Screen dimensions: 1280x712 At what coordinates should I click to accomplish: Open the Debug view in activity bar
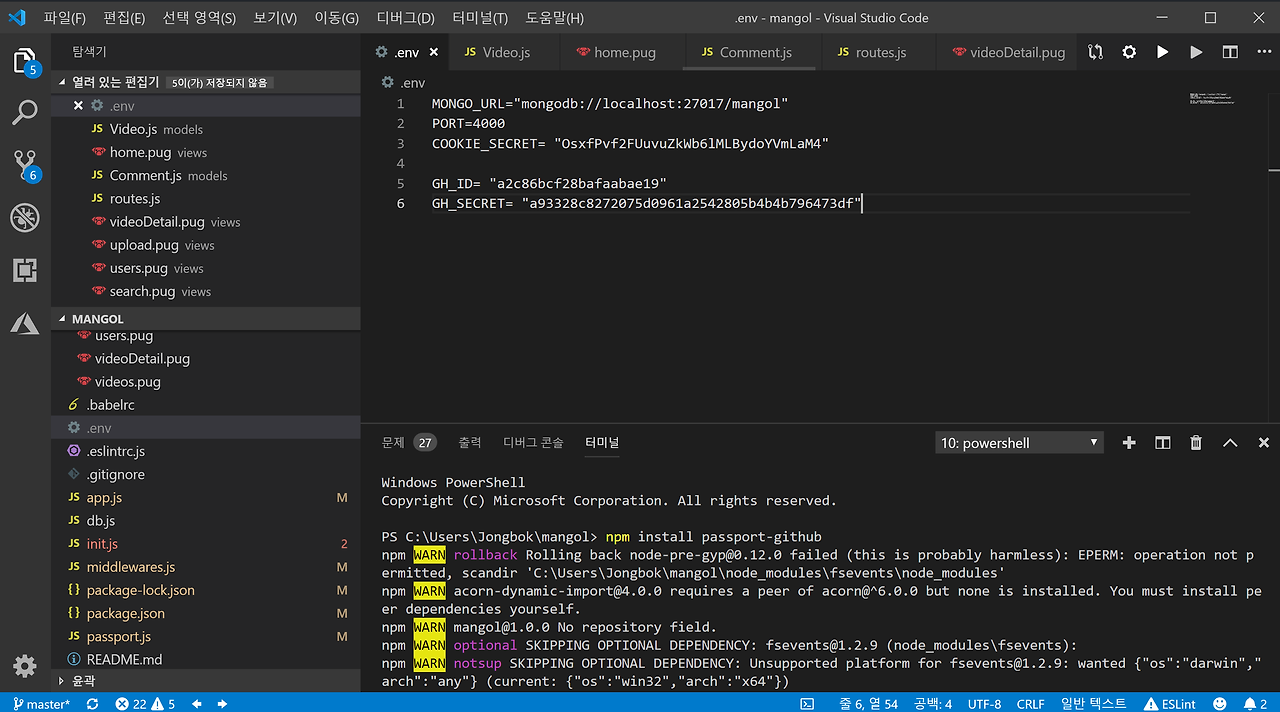25,218
